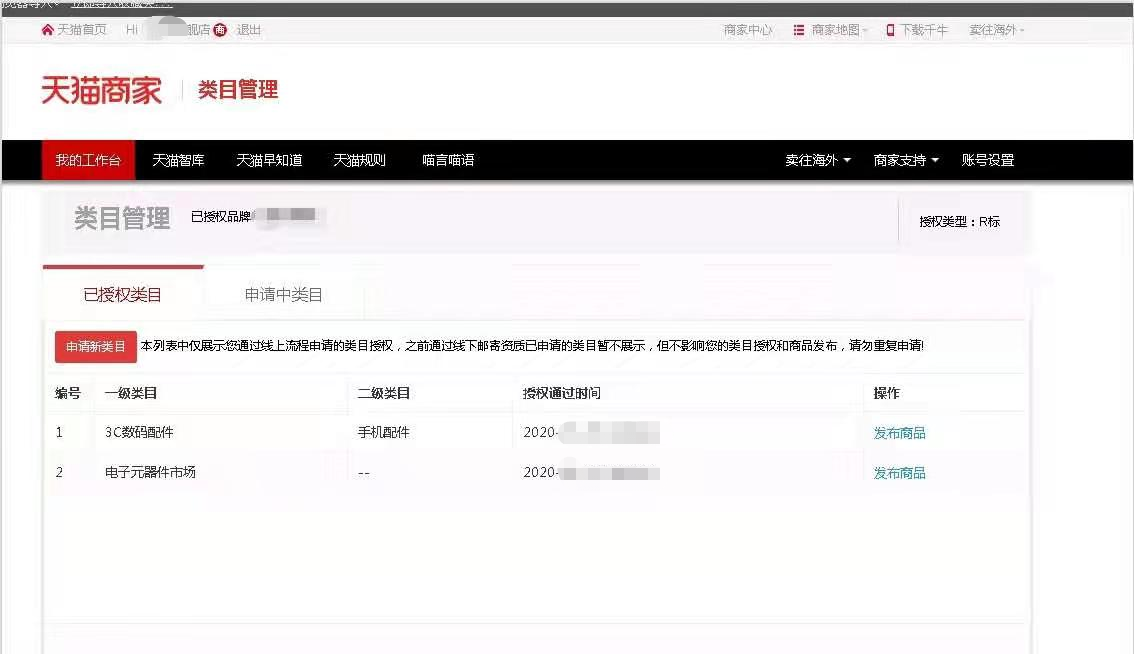This screenshot has height=654, width=1134.
Task: Switch to the 申请中类目 tab
Action: point(284,294)
